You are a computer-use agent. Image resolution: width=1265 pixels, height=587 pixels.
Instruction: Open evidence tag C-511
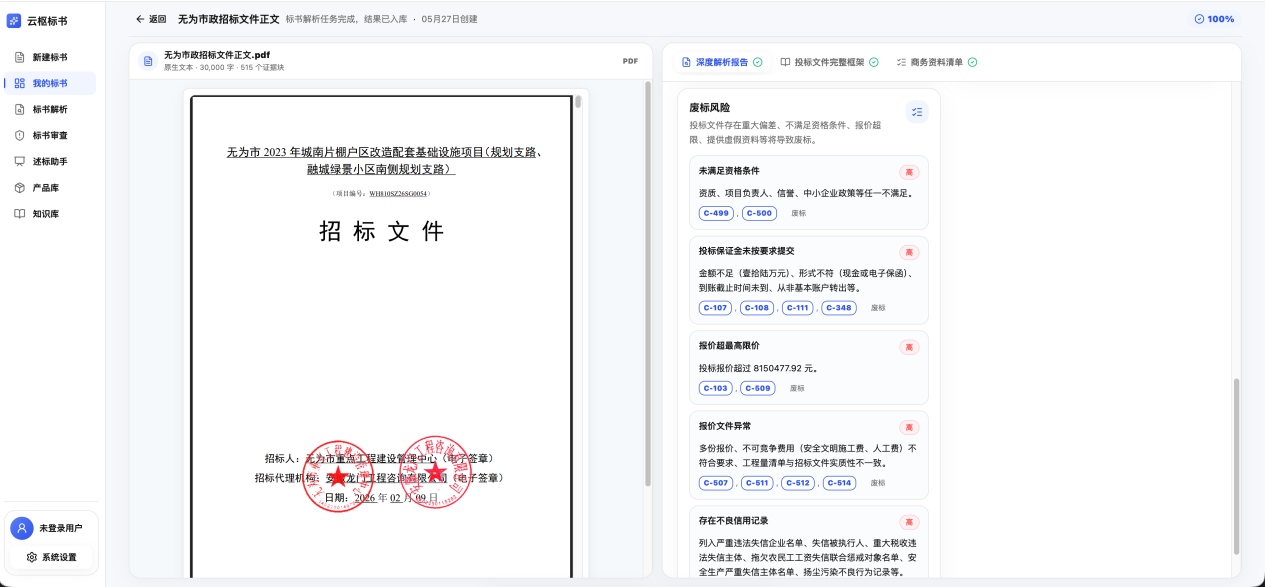757,483
